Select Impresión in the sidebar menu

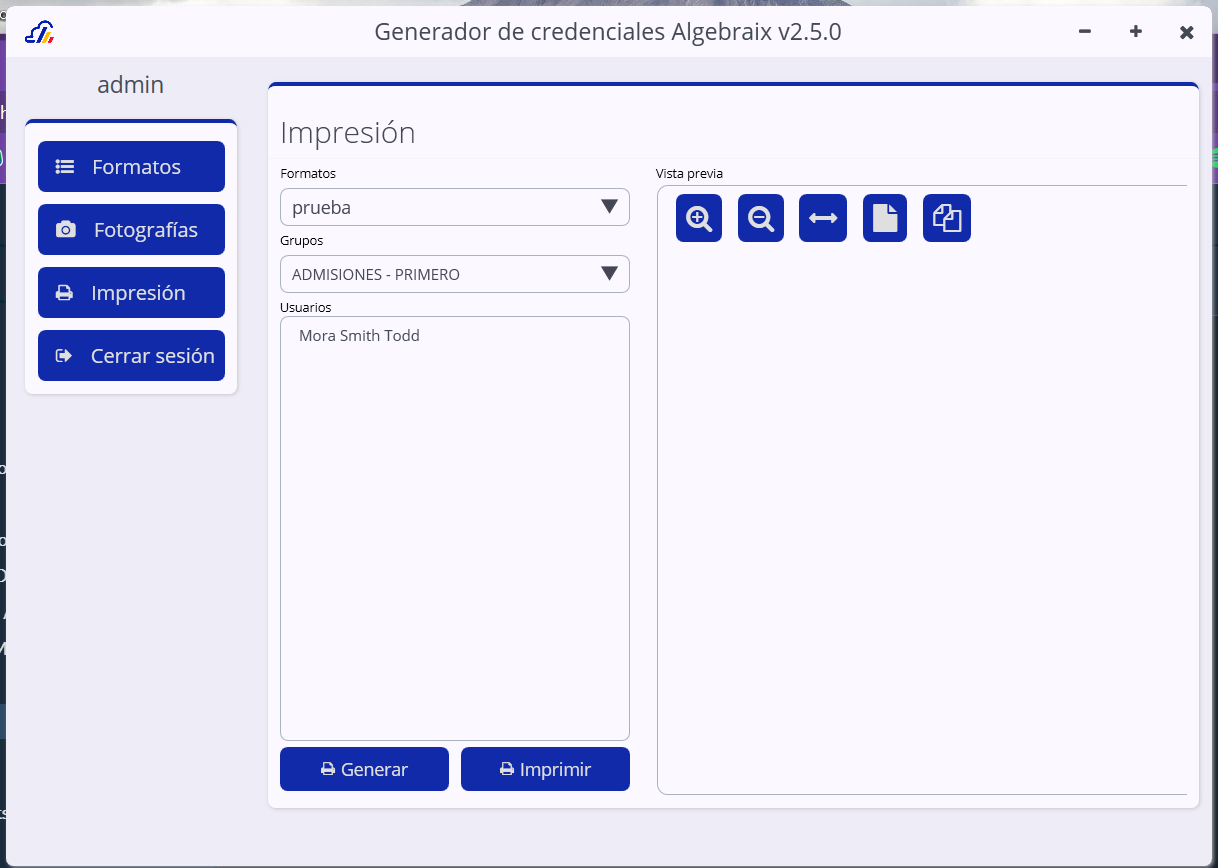tap(131, 293)
